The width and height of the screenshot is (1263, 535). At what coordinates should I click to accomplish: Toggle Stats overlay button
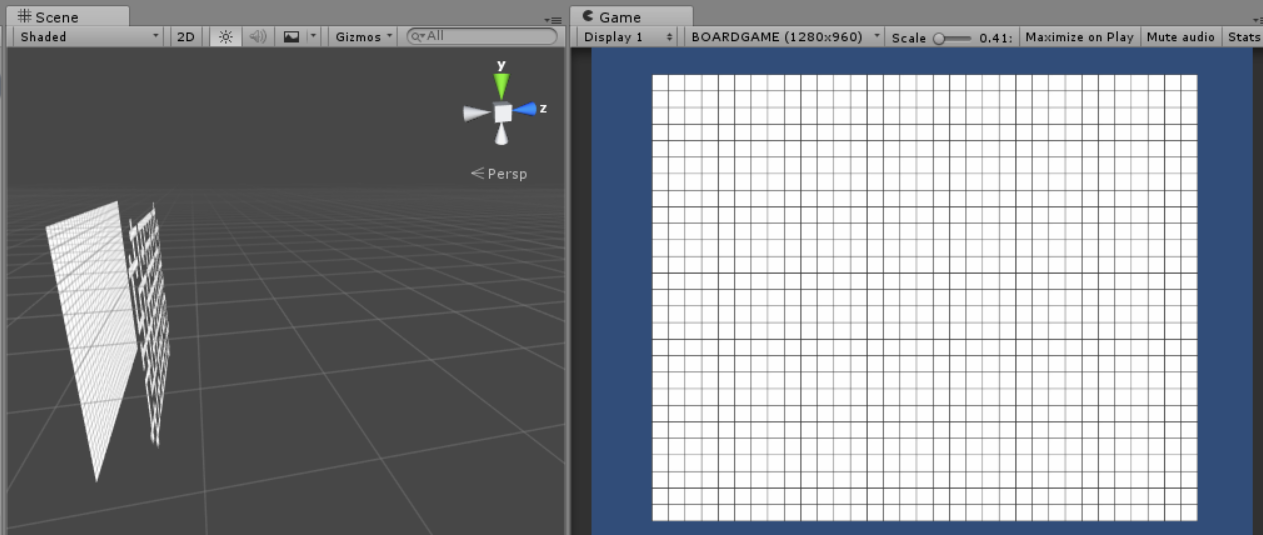pos(1243,37)
